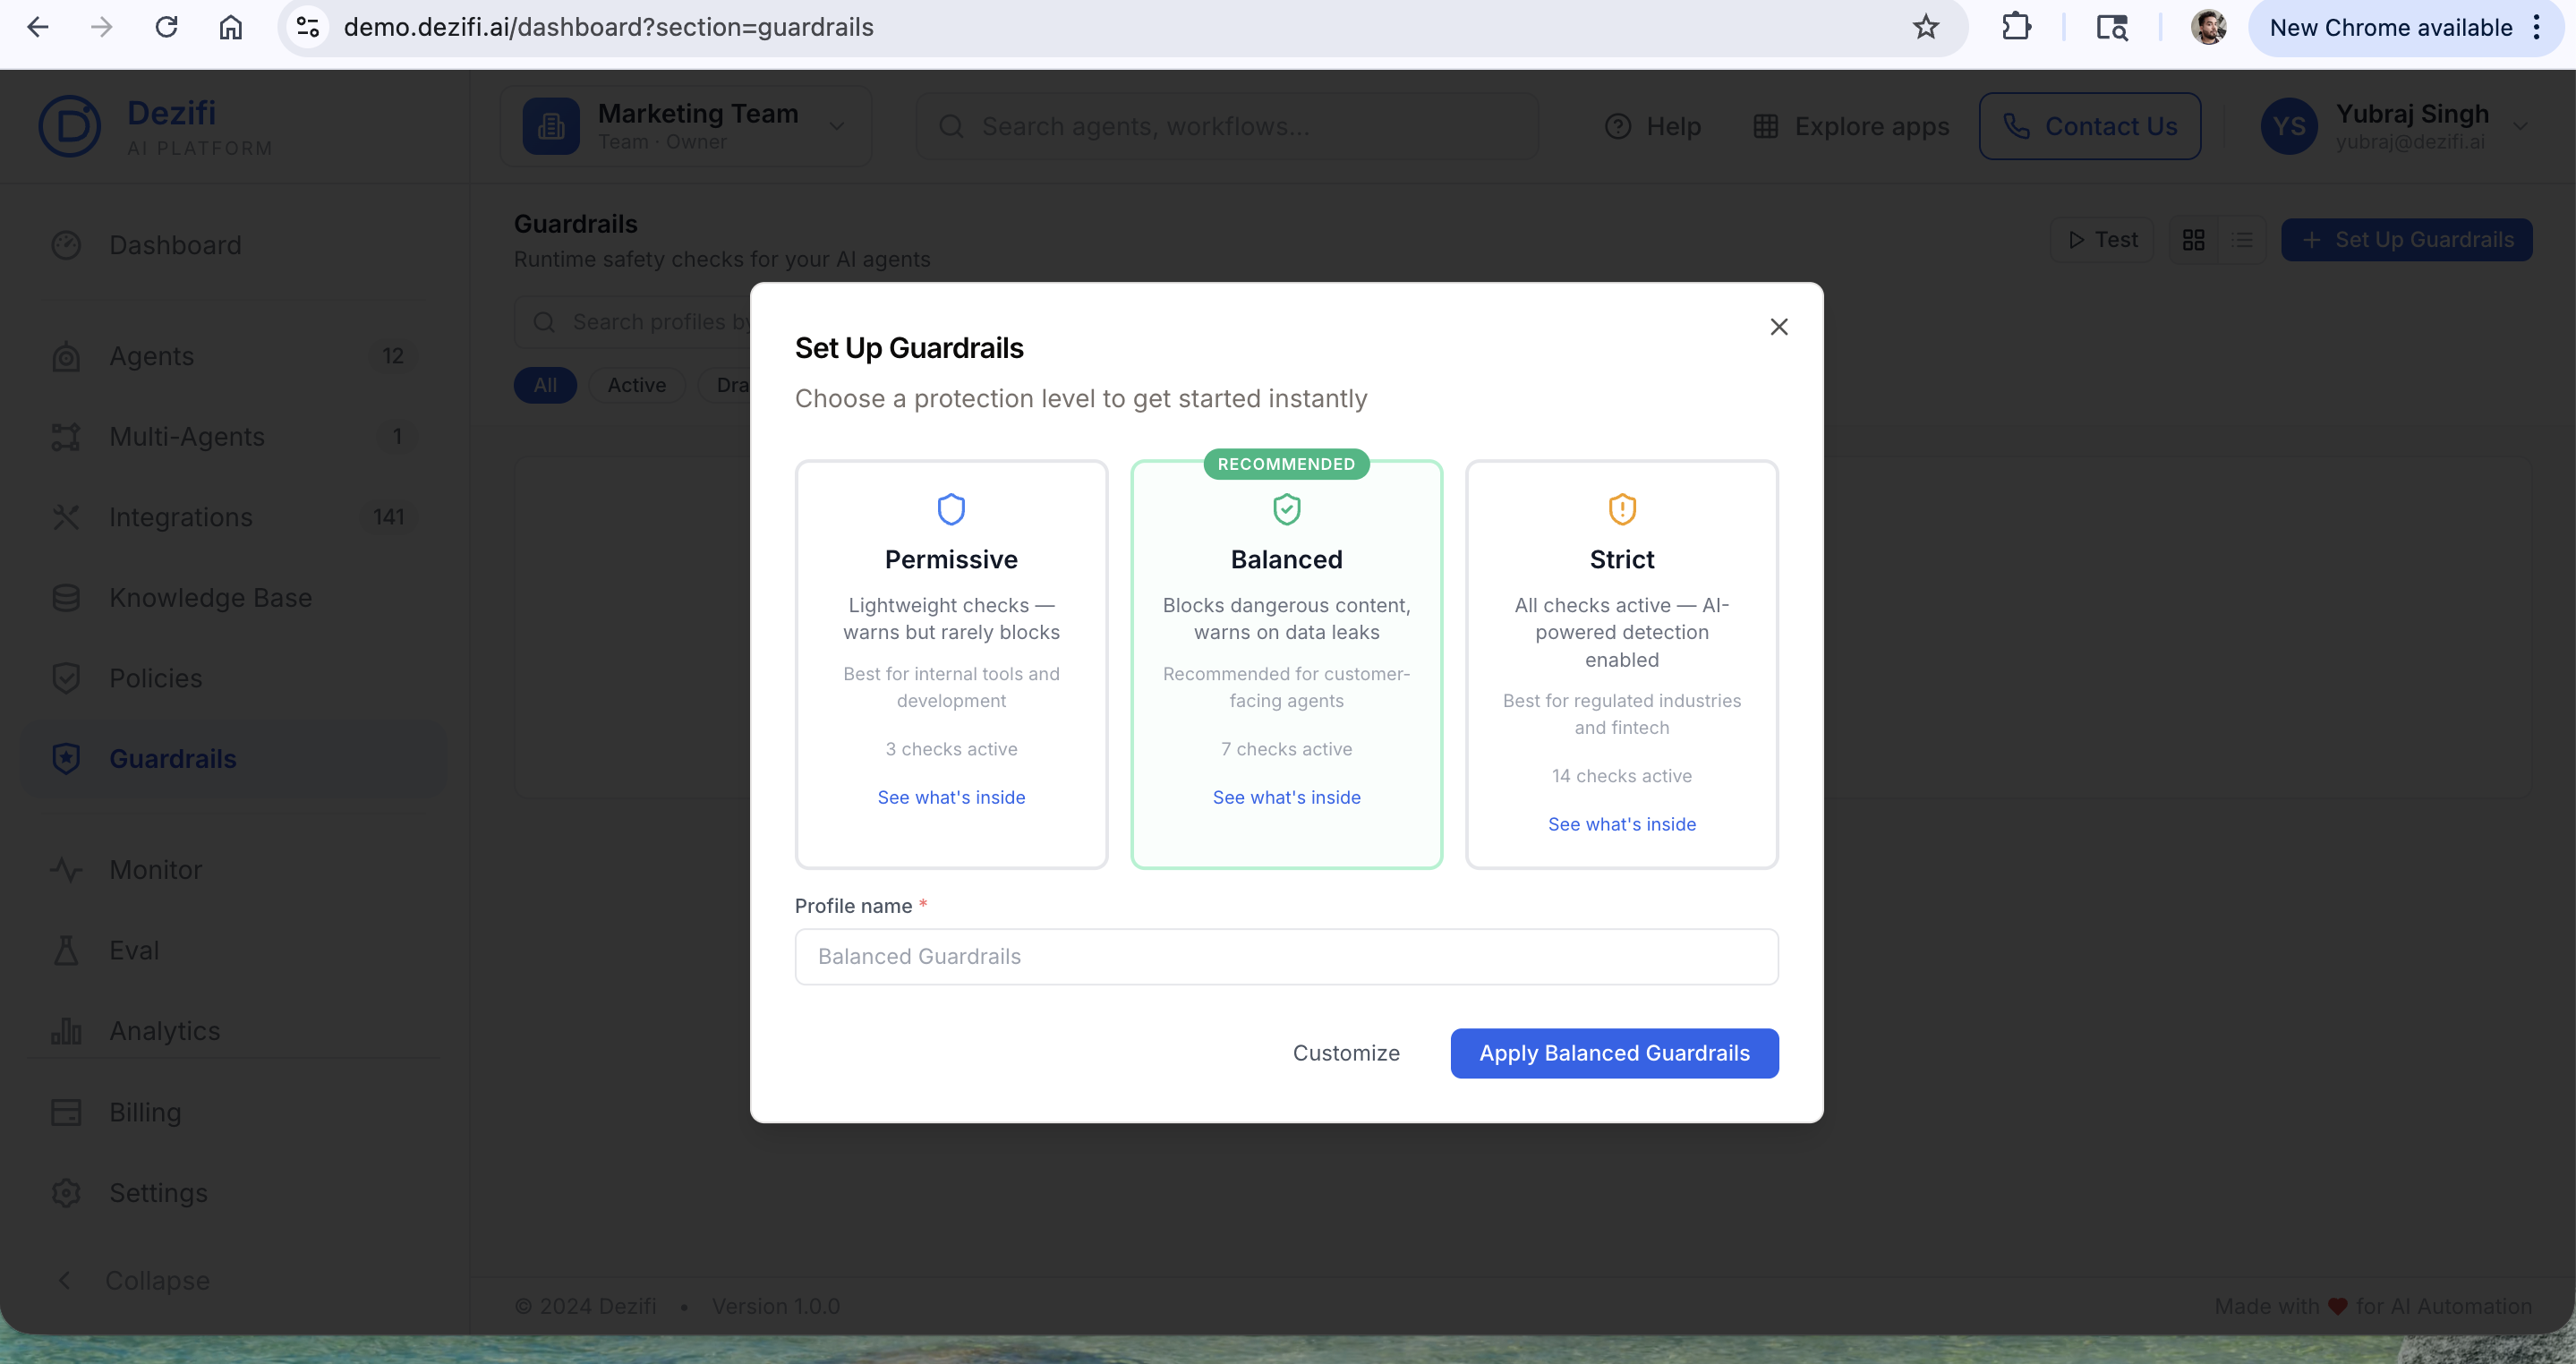Screen dimensions: 2576x1364
Task: Go forward in the browser
Action: point(102,27)
